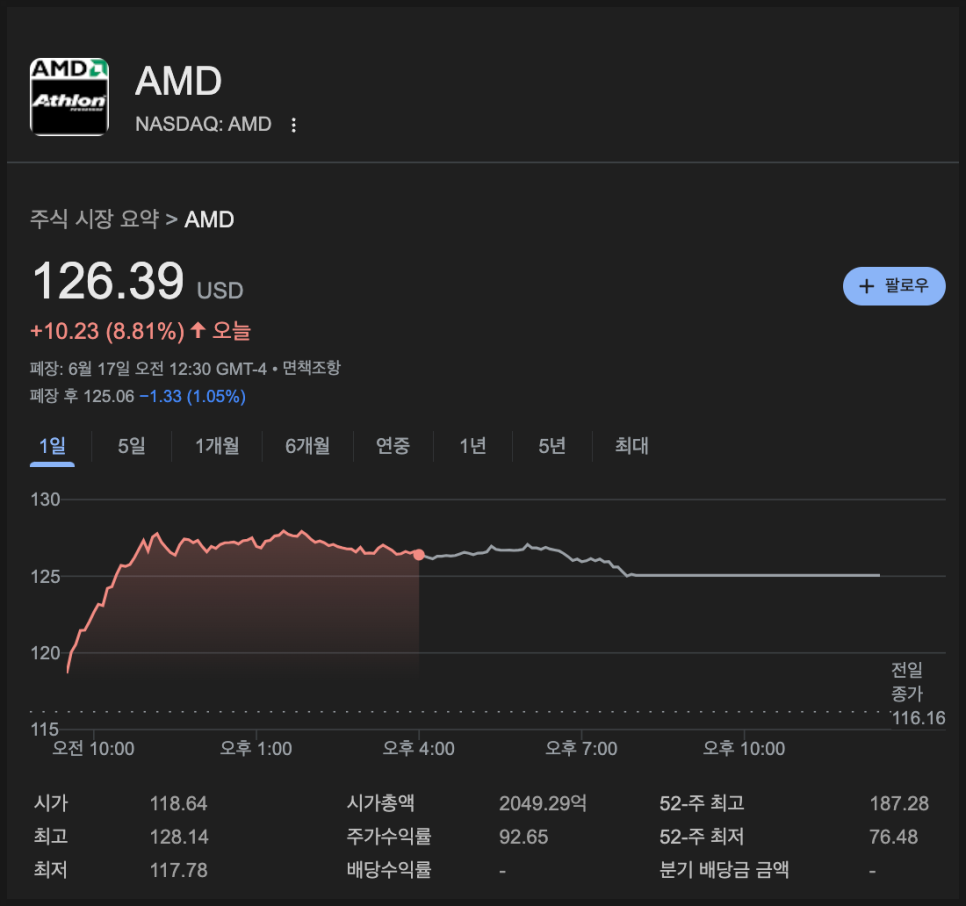
Task: Click the 최저 value 117.78
Action: 179,870
